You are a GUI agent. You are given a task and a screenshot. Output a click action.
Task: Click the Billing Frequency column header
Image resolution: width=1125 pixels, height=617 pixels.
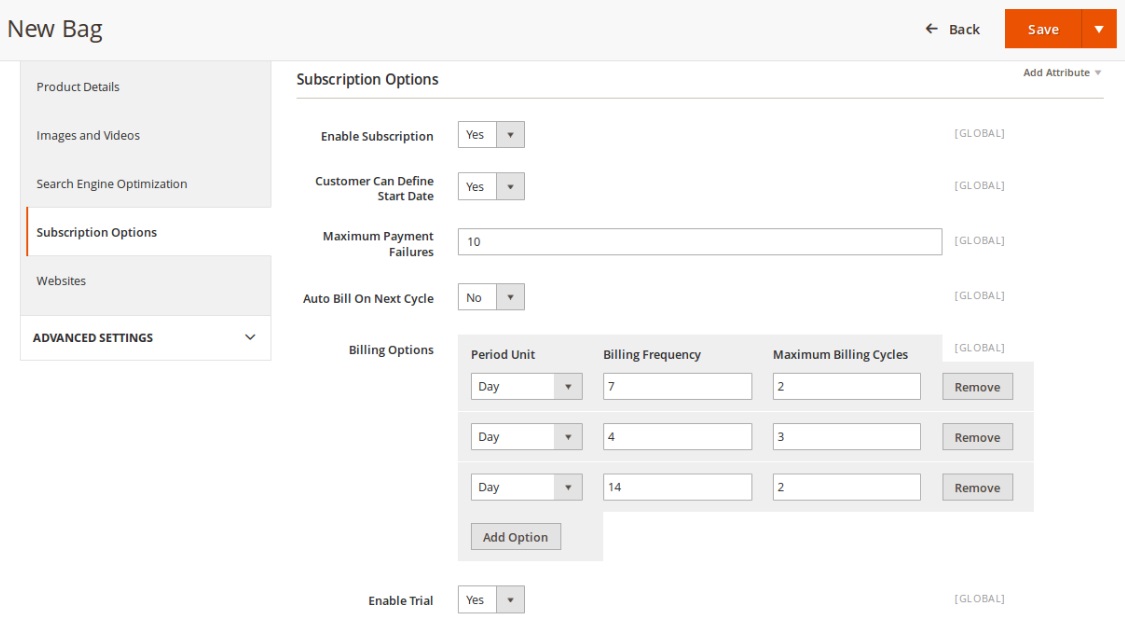(x=651, y=354)
